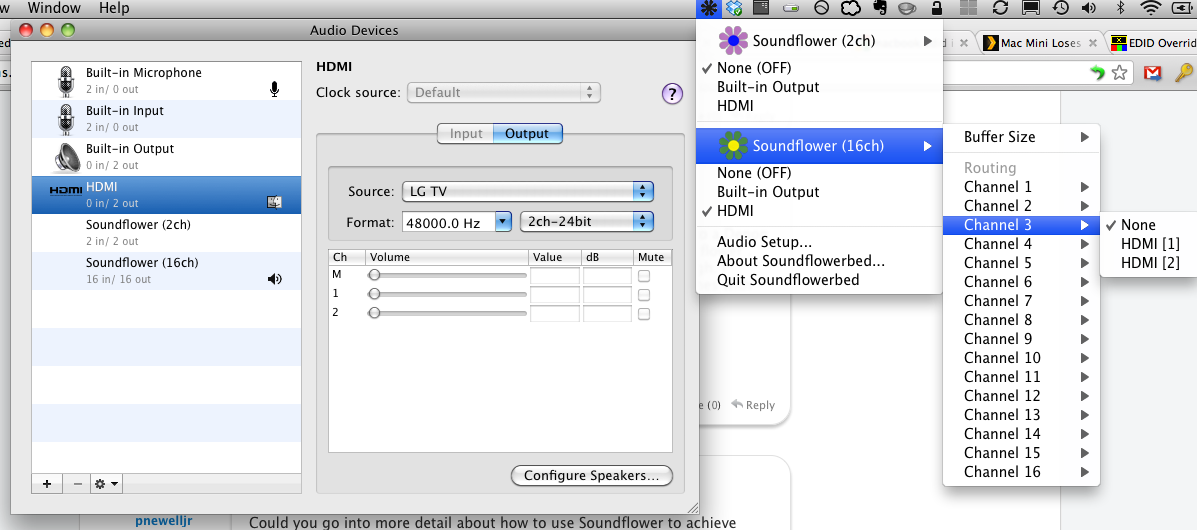Screen dimensions: 1197x530
Task: Click the green arrow icon in address bar
Action: (1098, 73)
